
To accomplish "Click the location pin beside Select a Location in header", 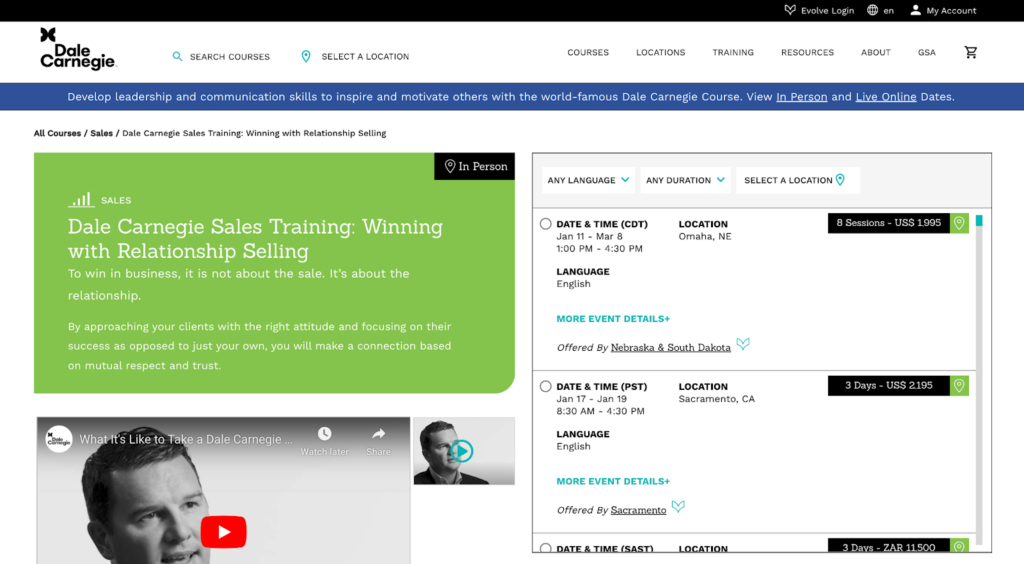I will (x=306, y=57).
